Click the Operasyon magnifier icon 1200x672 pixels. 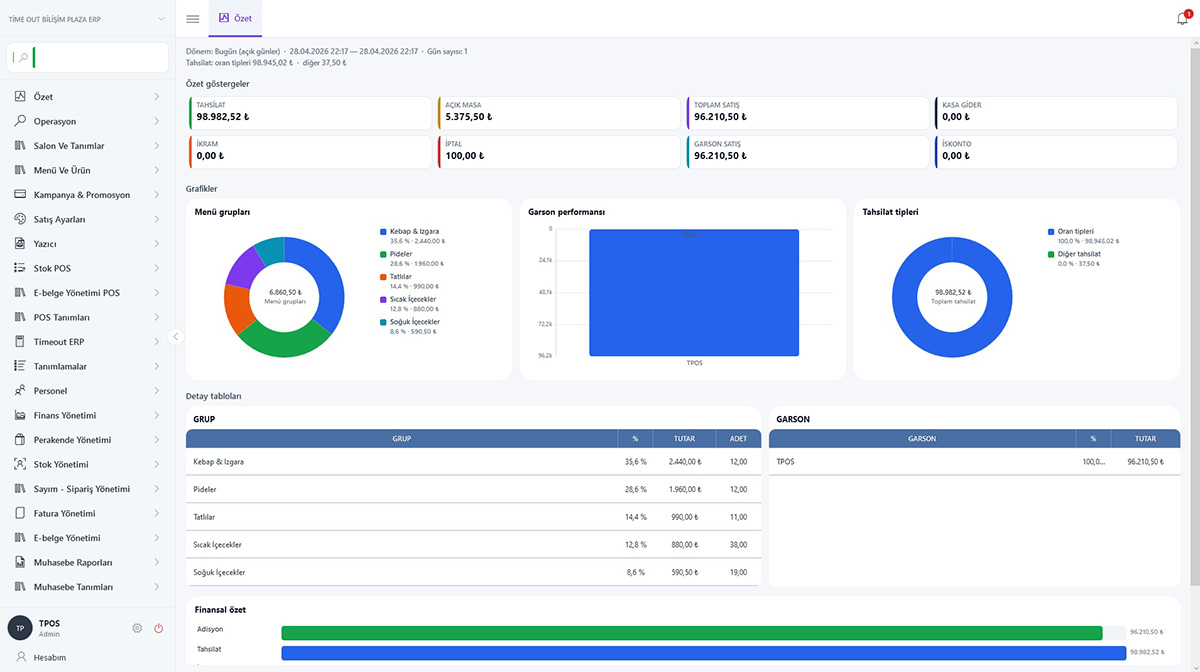(20, 121)
